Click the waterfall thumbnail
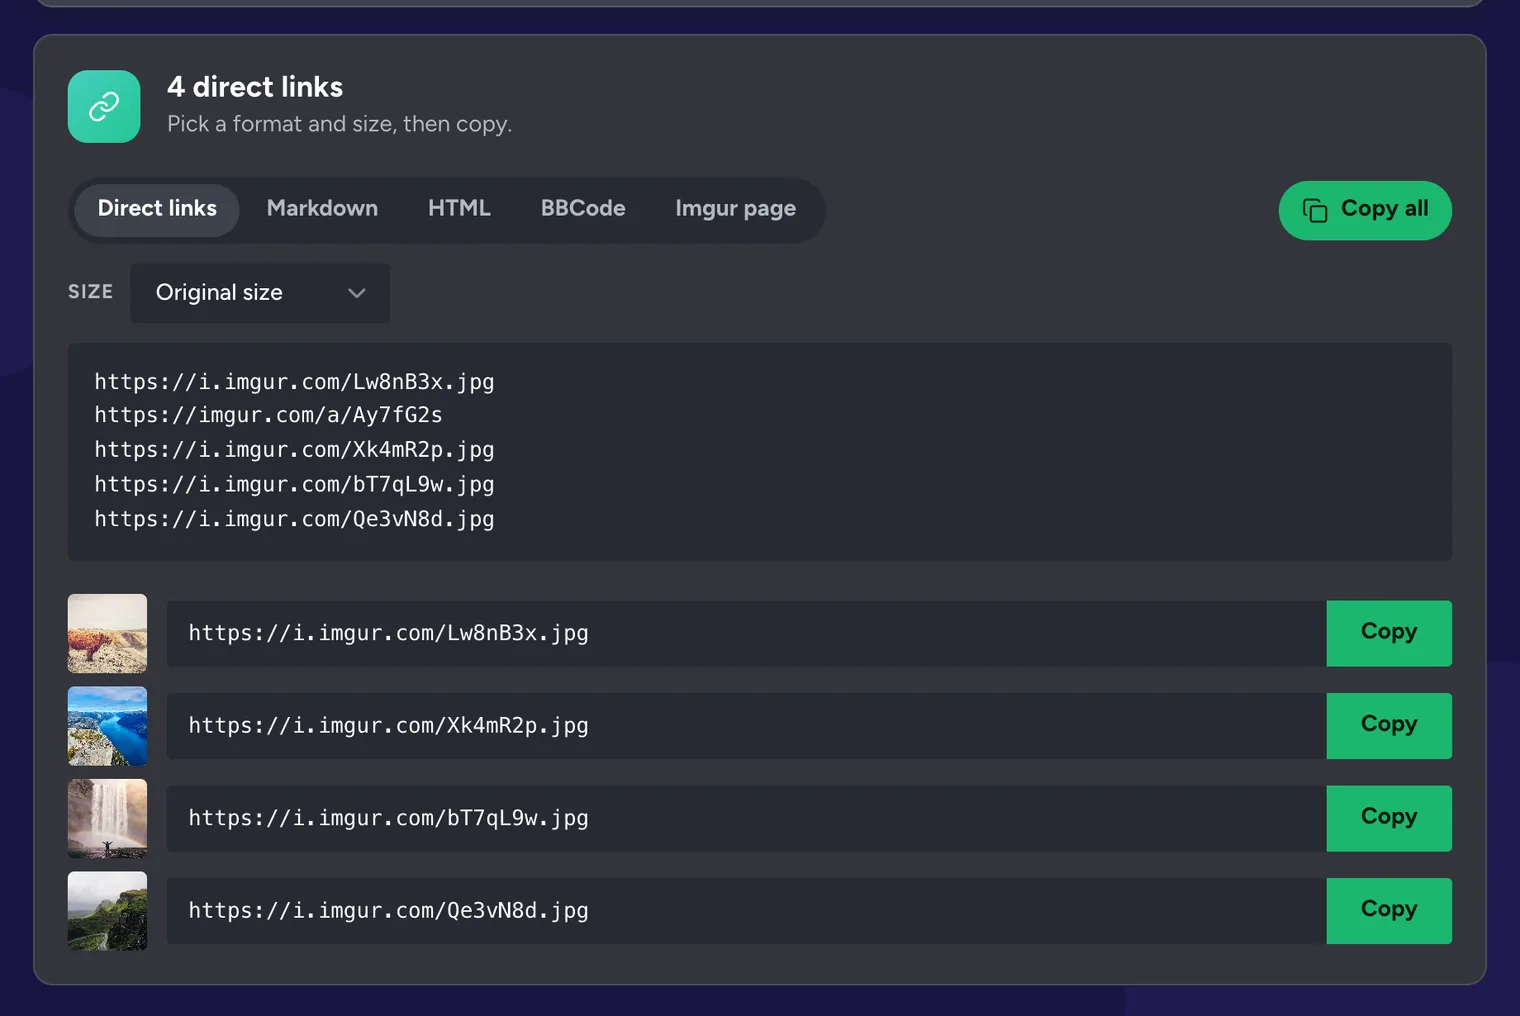1520x1016 pixels. click(x=107, y=818)
